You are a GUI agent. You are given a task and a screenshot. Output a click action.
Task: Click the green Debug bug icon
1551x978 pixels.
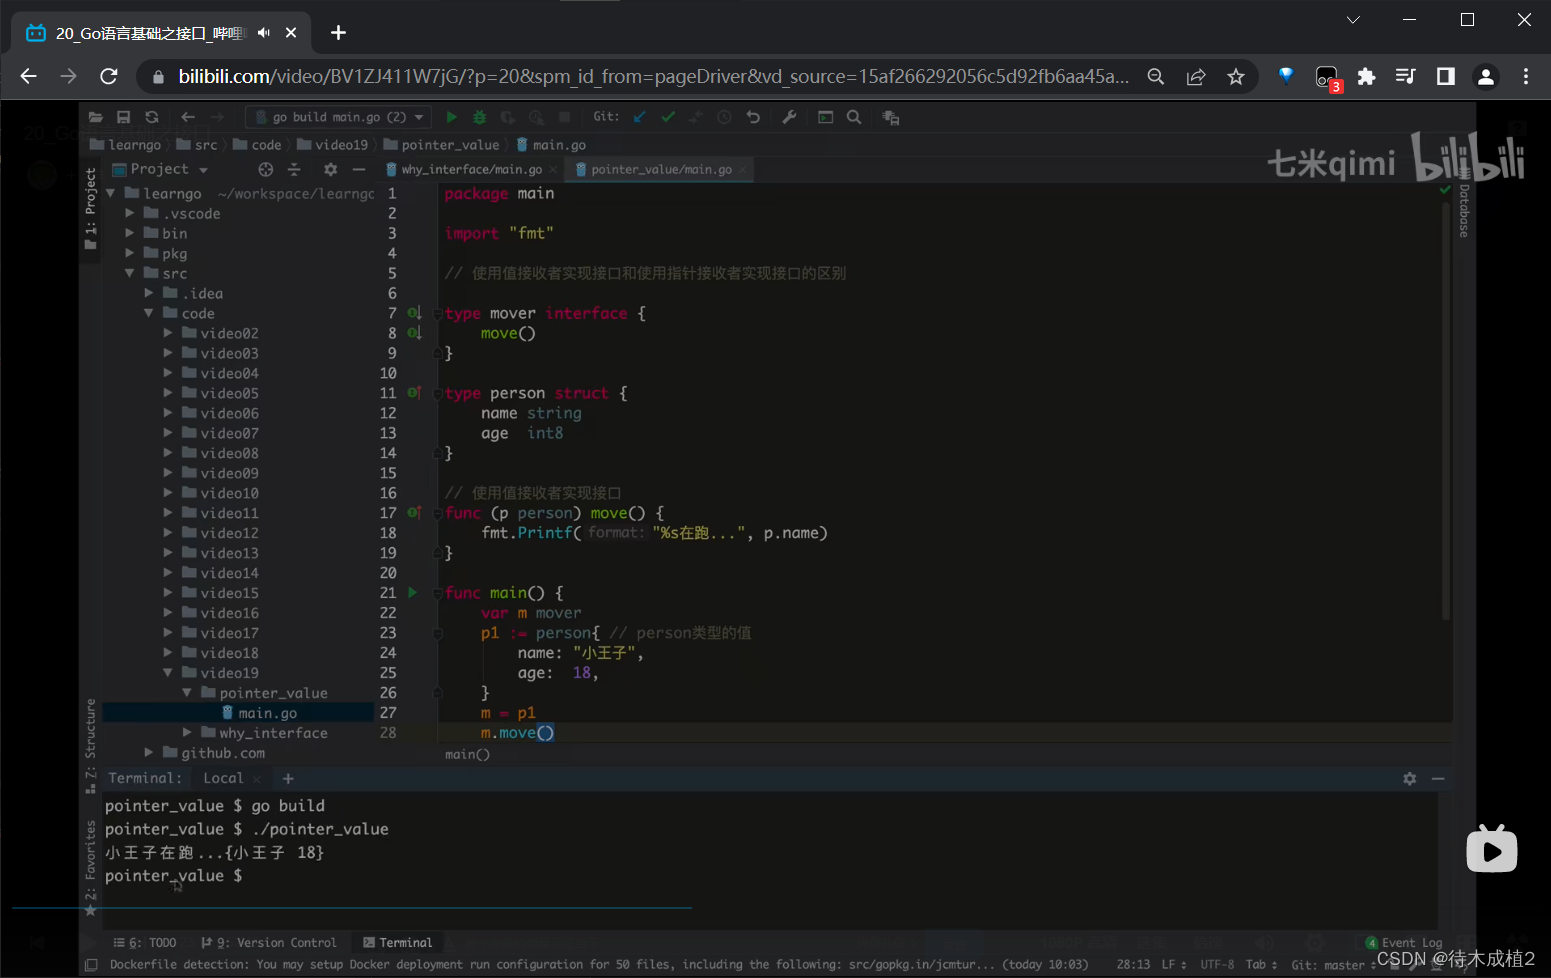pyautogui.click(x=479, y=117)
